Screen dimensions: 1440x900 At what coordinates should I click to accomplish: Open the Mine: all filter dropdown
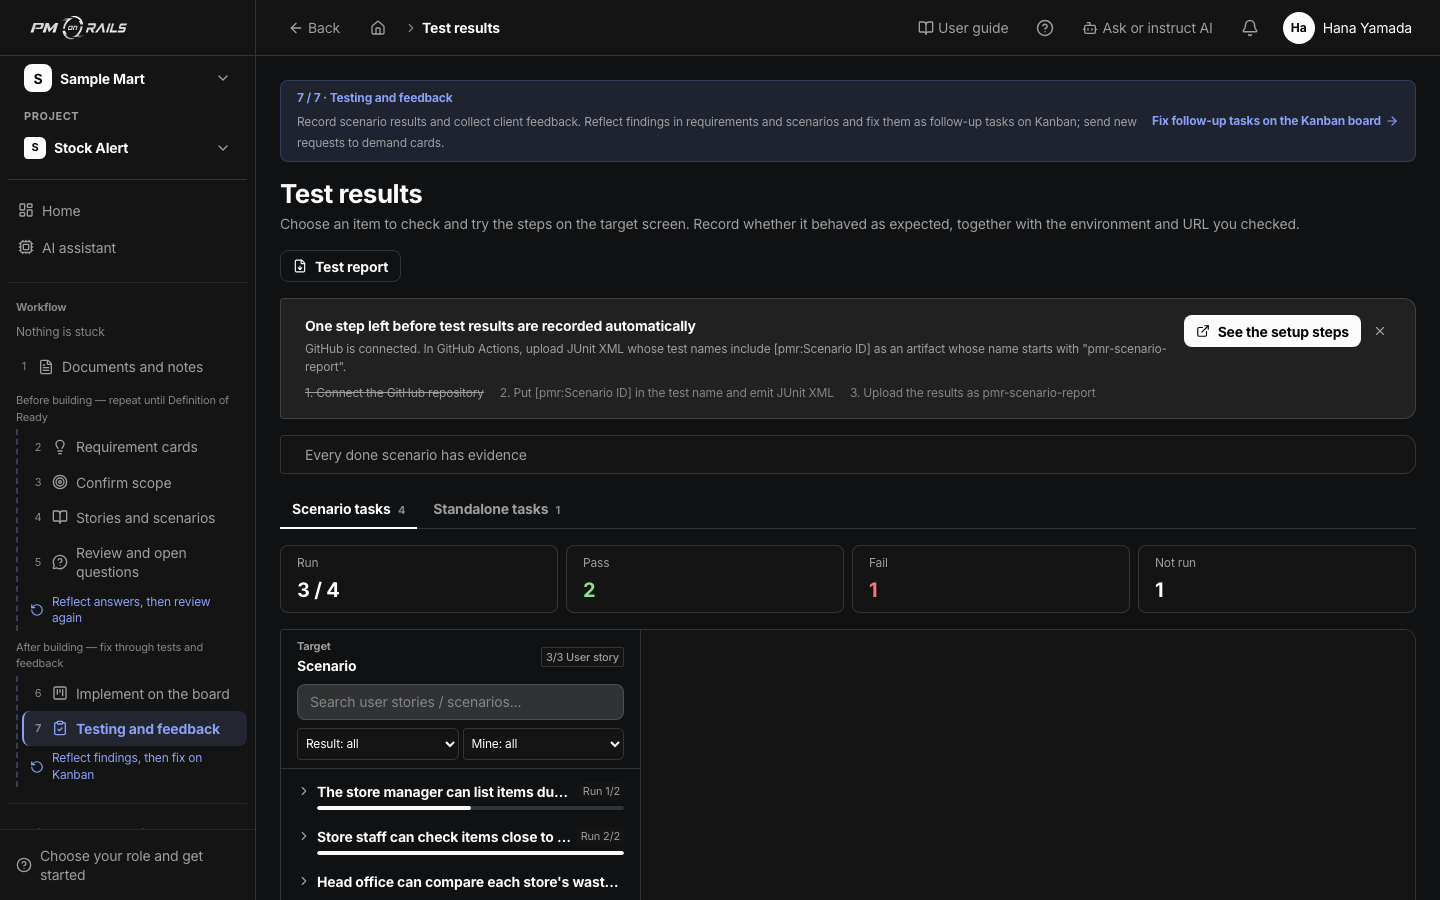point(543,744)
